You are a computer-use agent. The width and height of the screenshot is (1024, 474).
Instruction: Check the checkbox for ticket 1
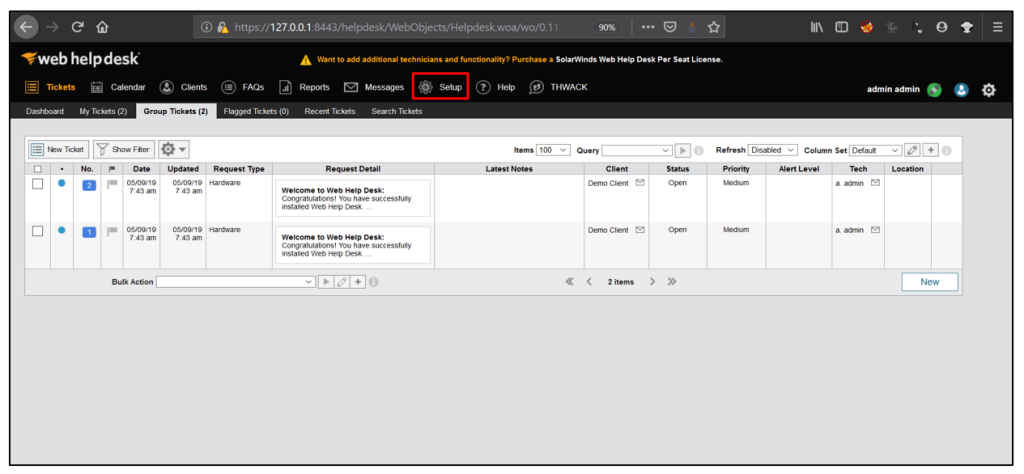(x=38, y=231)
